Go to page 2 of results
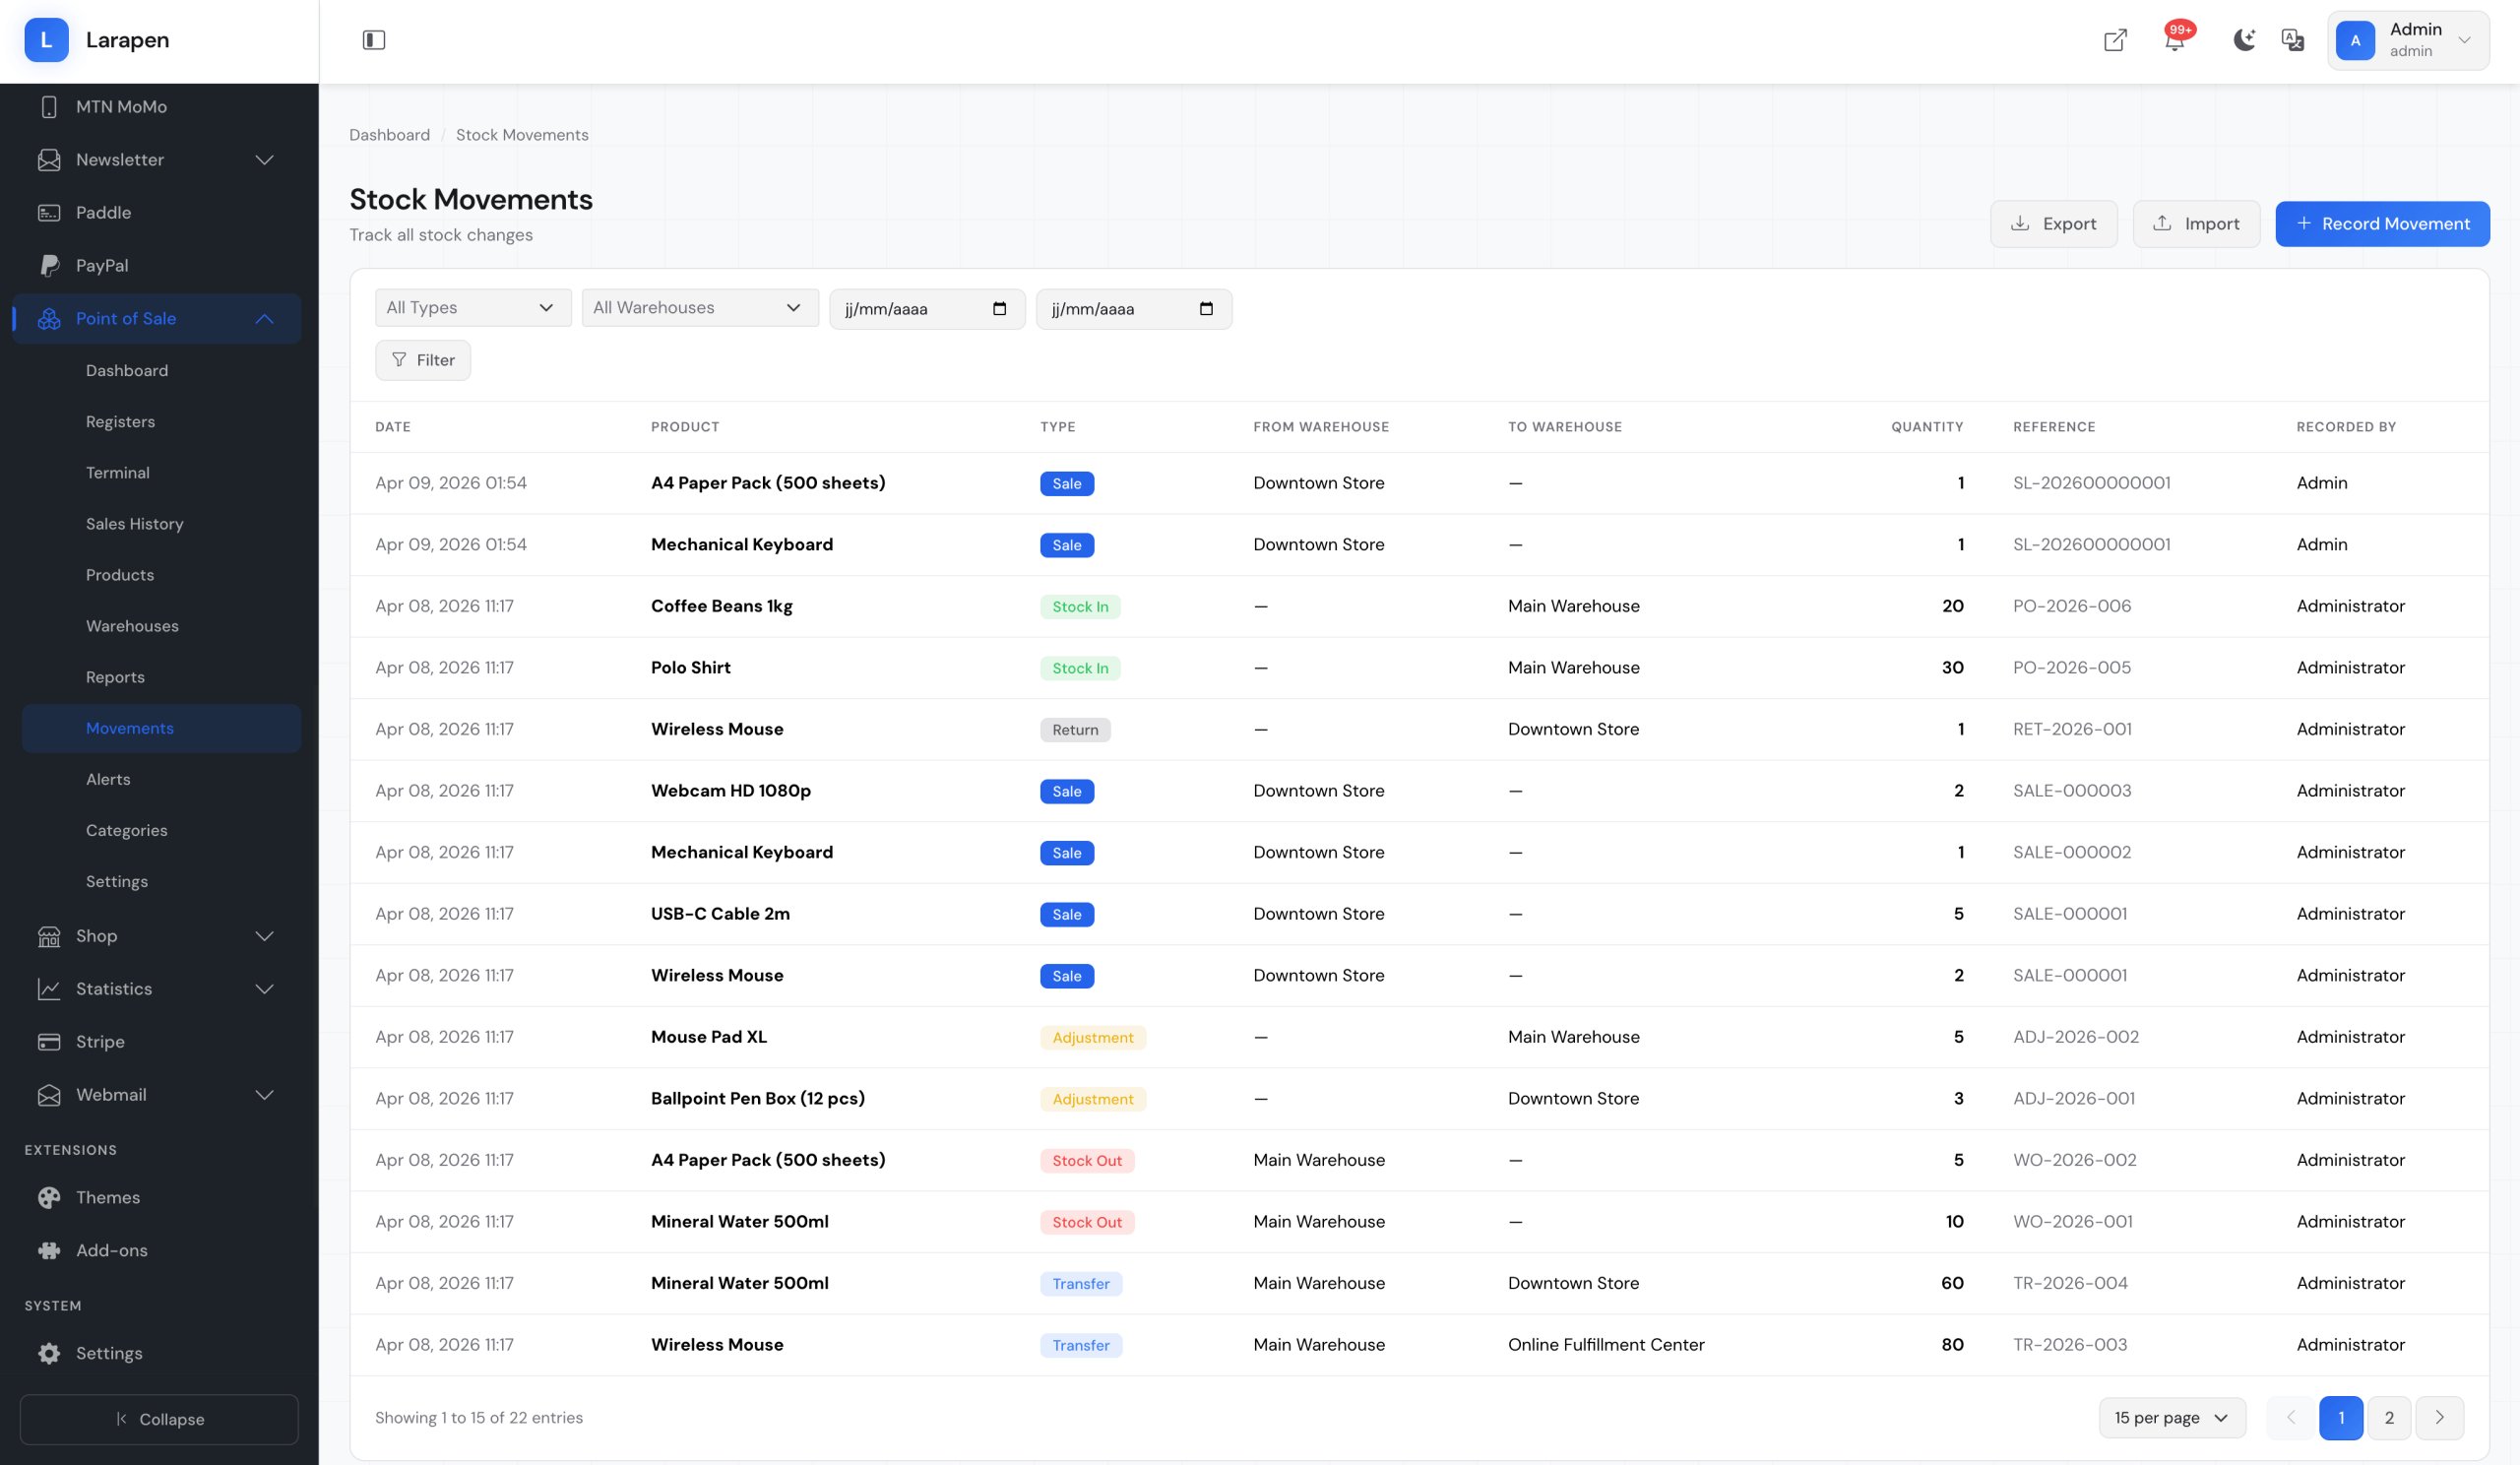Screen dimensions: 2520x1465 click(x=2388, y=1417)
